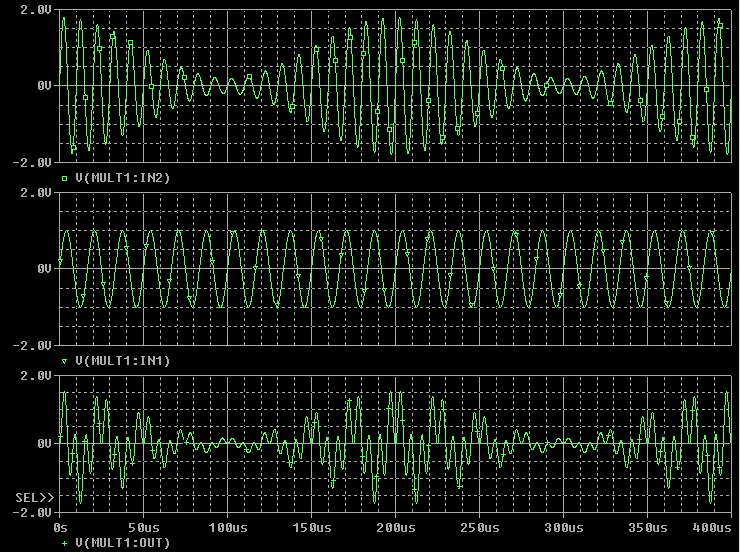The height and width of the screenshot is (552, 740).
Task: Click the triangle marker symbol for V(MULT1:IN1)
Action: pos(65,361)
